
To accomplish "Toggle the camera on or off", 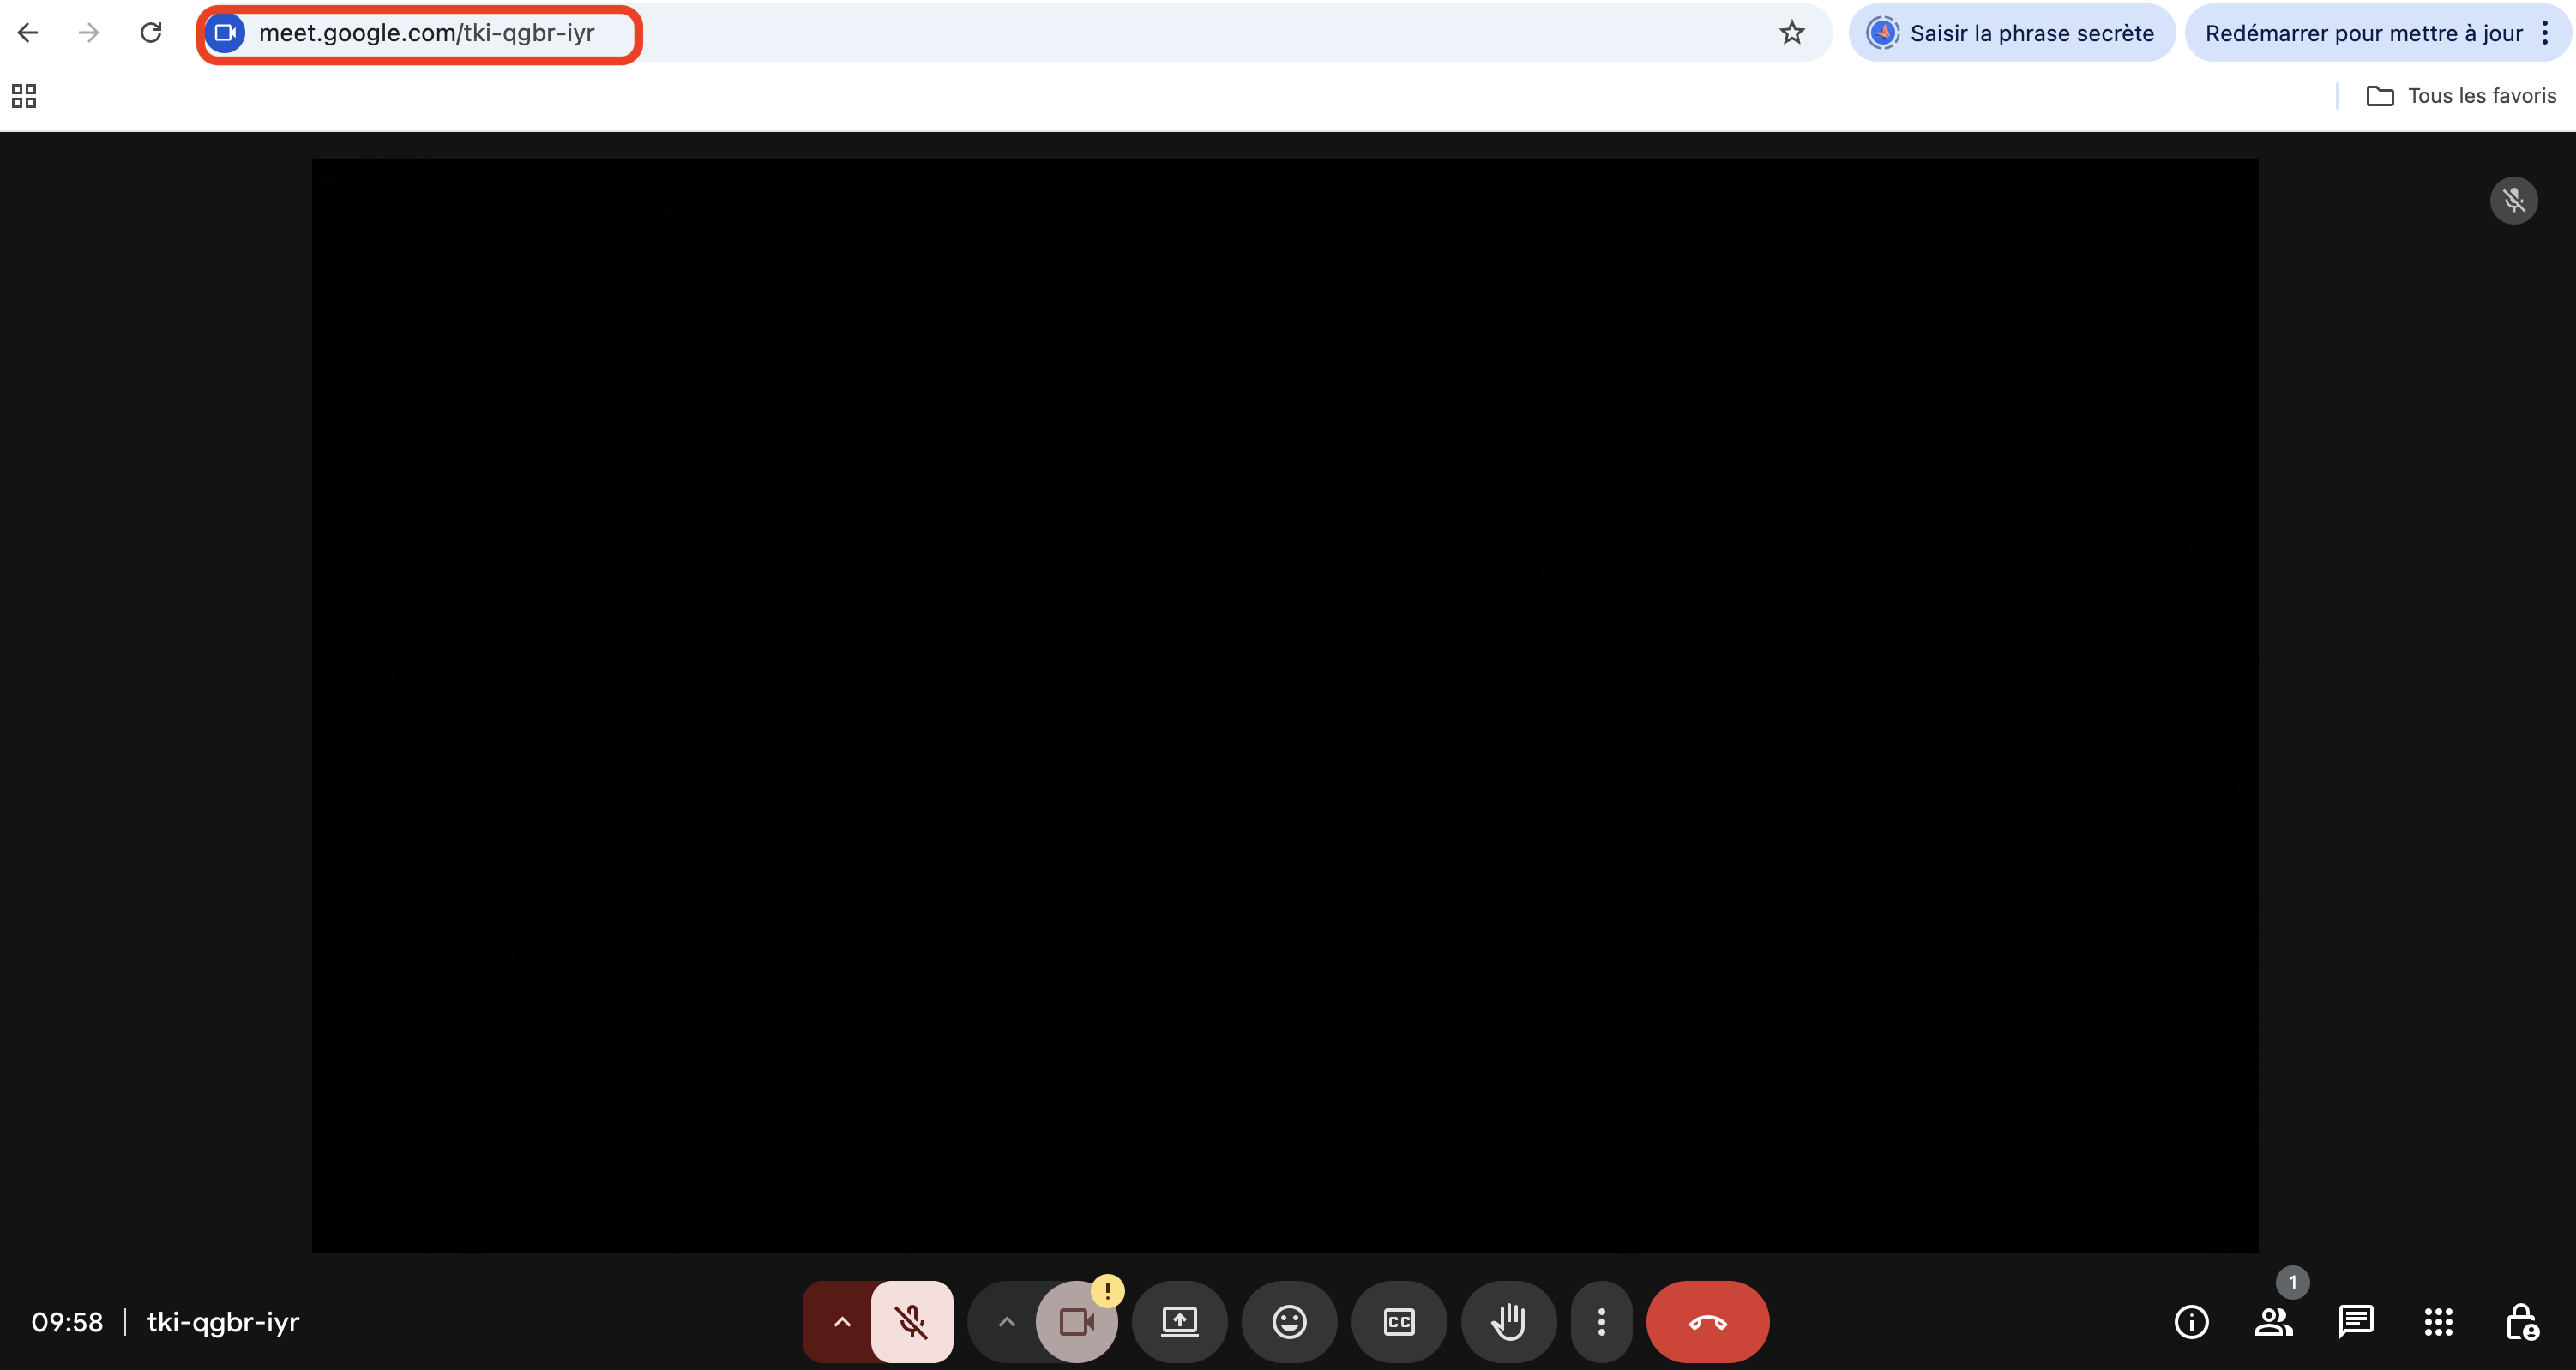I will tap(1076, 1321).
